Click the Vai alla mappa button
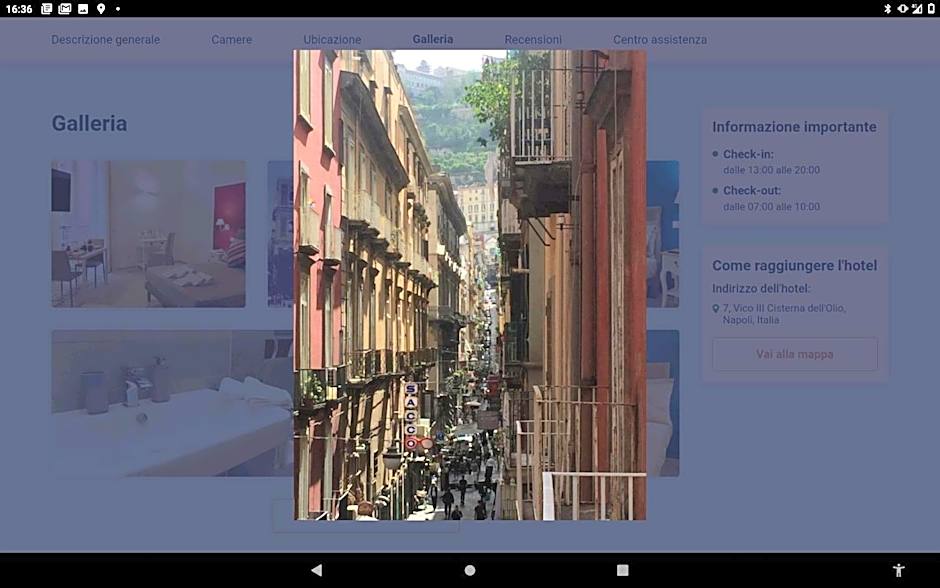The image size is (940, 588). coord(794,354)
